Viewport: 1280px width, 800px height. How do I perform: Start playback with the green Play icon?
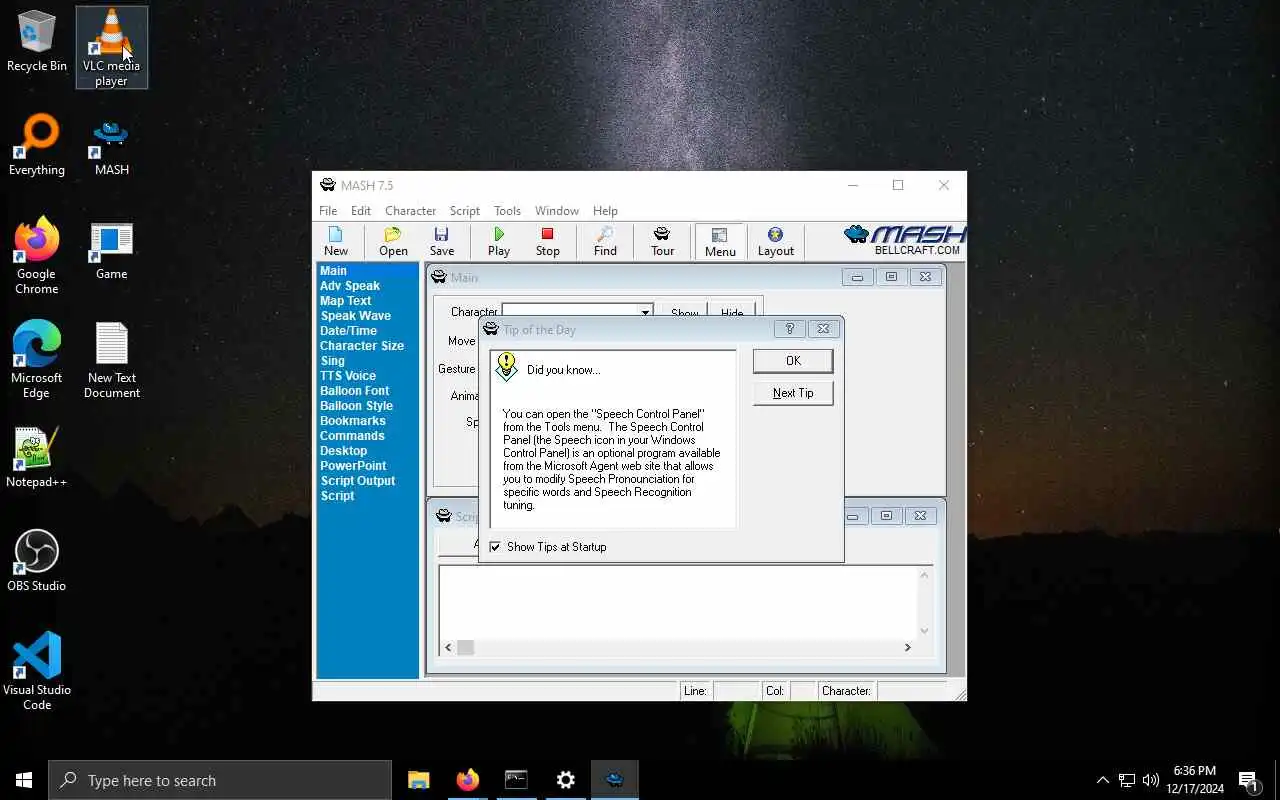498,241
